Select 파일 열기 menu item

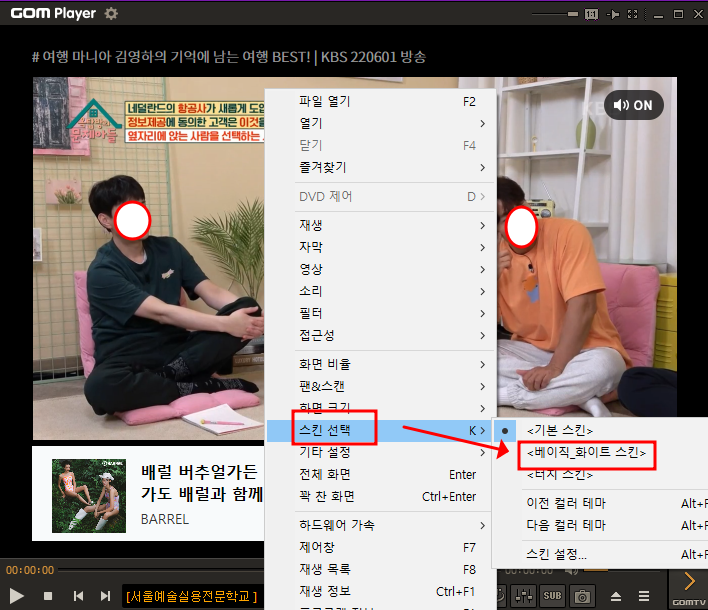[x=382, y=102]
